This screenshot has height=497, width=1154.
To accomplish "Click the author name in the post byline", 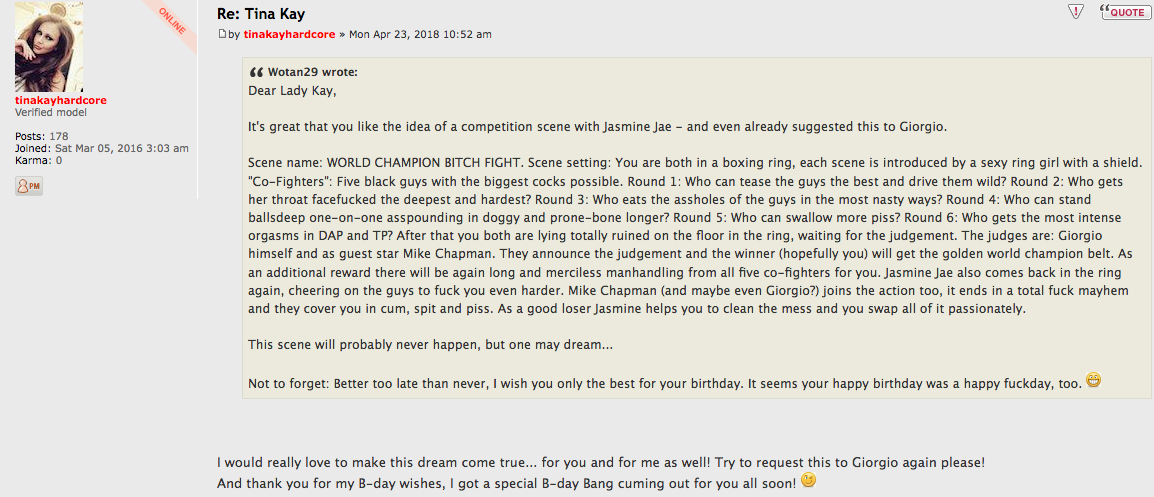I will point(289,34).
